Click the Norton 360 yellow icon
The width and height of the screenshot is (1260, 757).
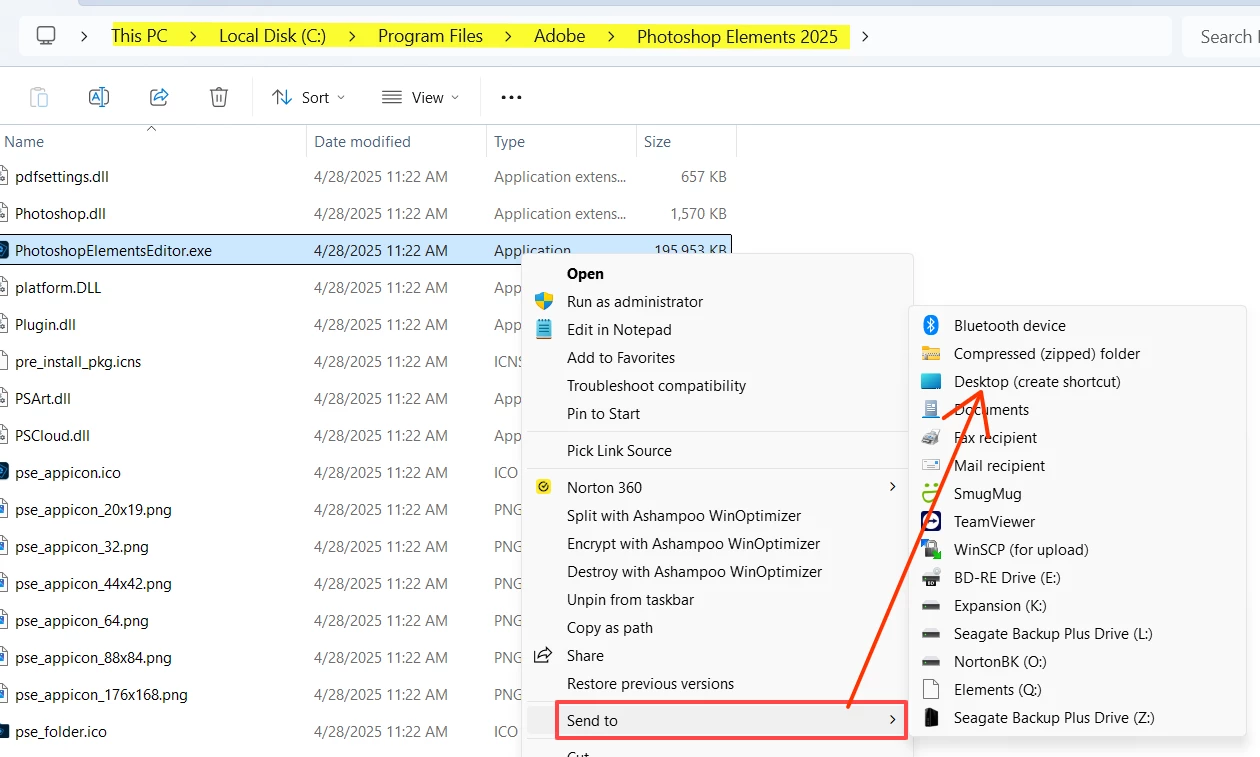coord(544,487)
